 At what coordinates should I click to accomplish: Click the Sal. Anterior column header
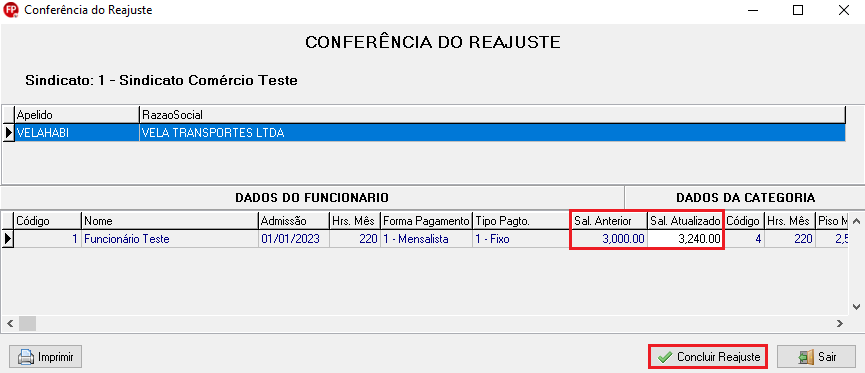[x=608, y=221]
